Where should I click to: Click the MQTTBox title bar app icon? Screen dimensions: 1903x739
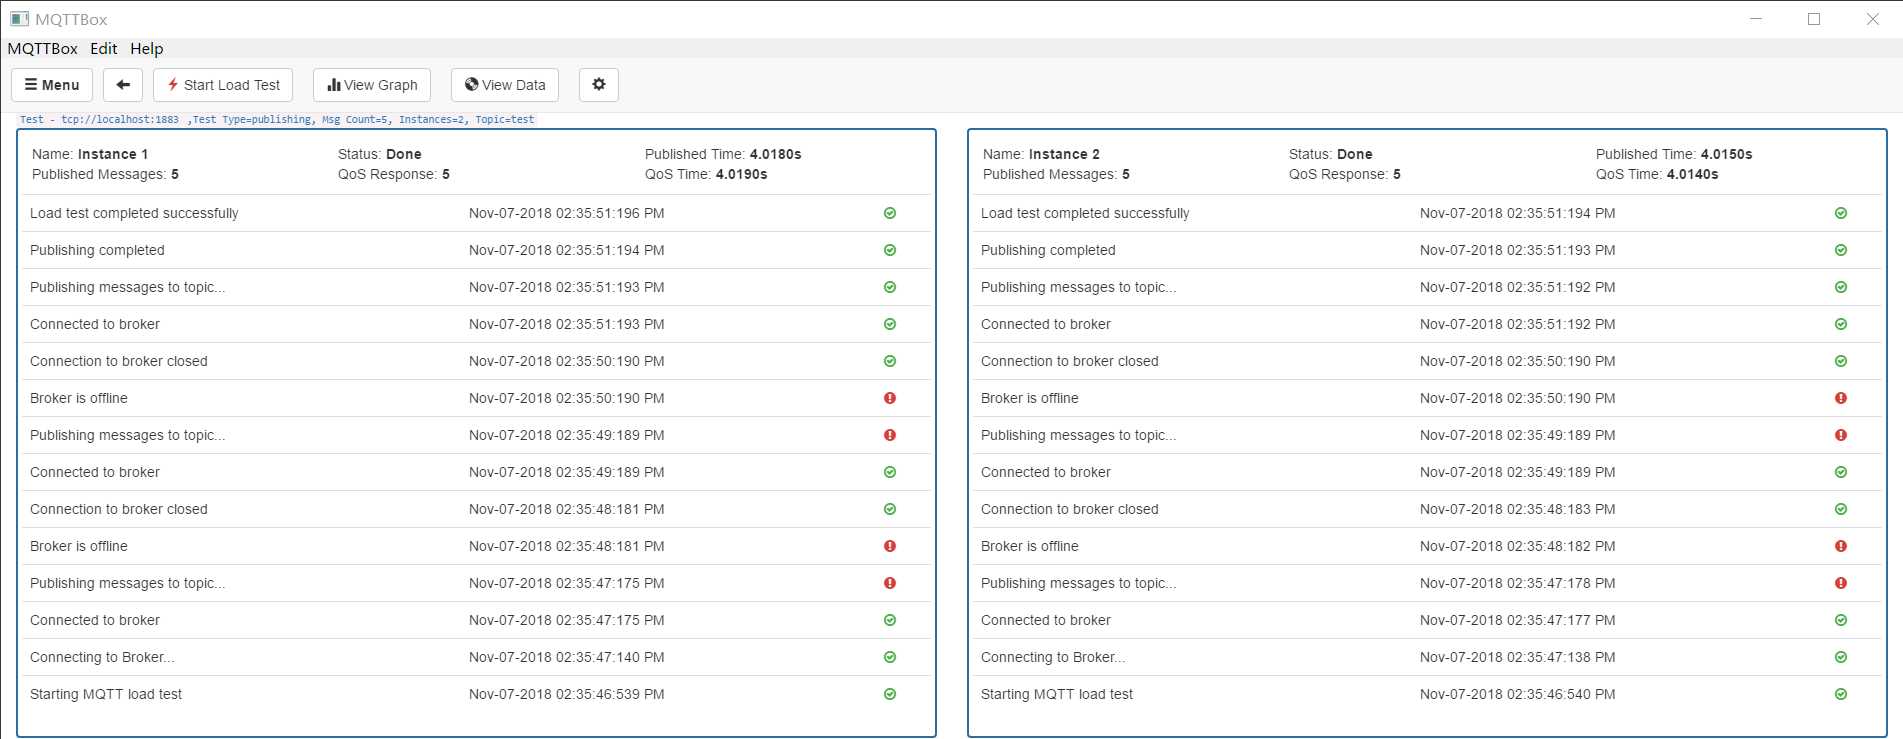19,19
